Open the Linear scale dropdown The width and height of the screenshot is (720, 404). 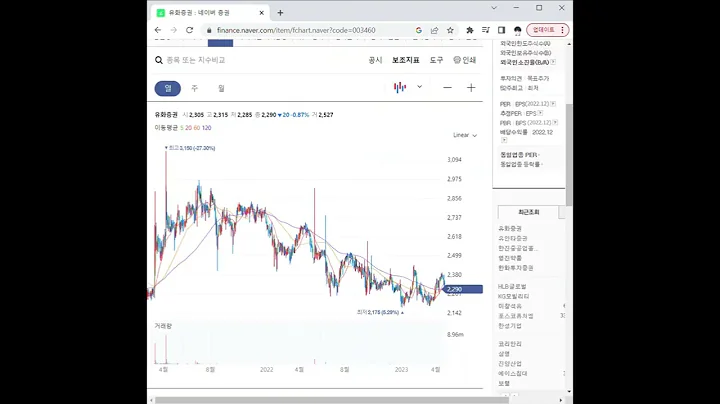tap(465, 135)
